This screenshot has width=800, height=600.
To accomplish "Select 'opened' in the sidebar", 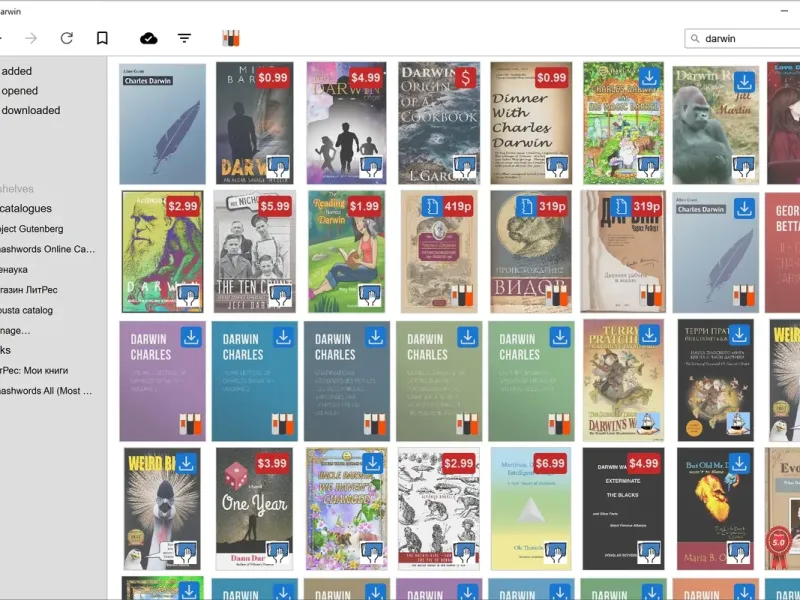I will 19,91.
